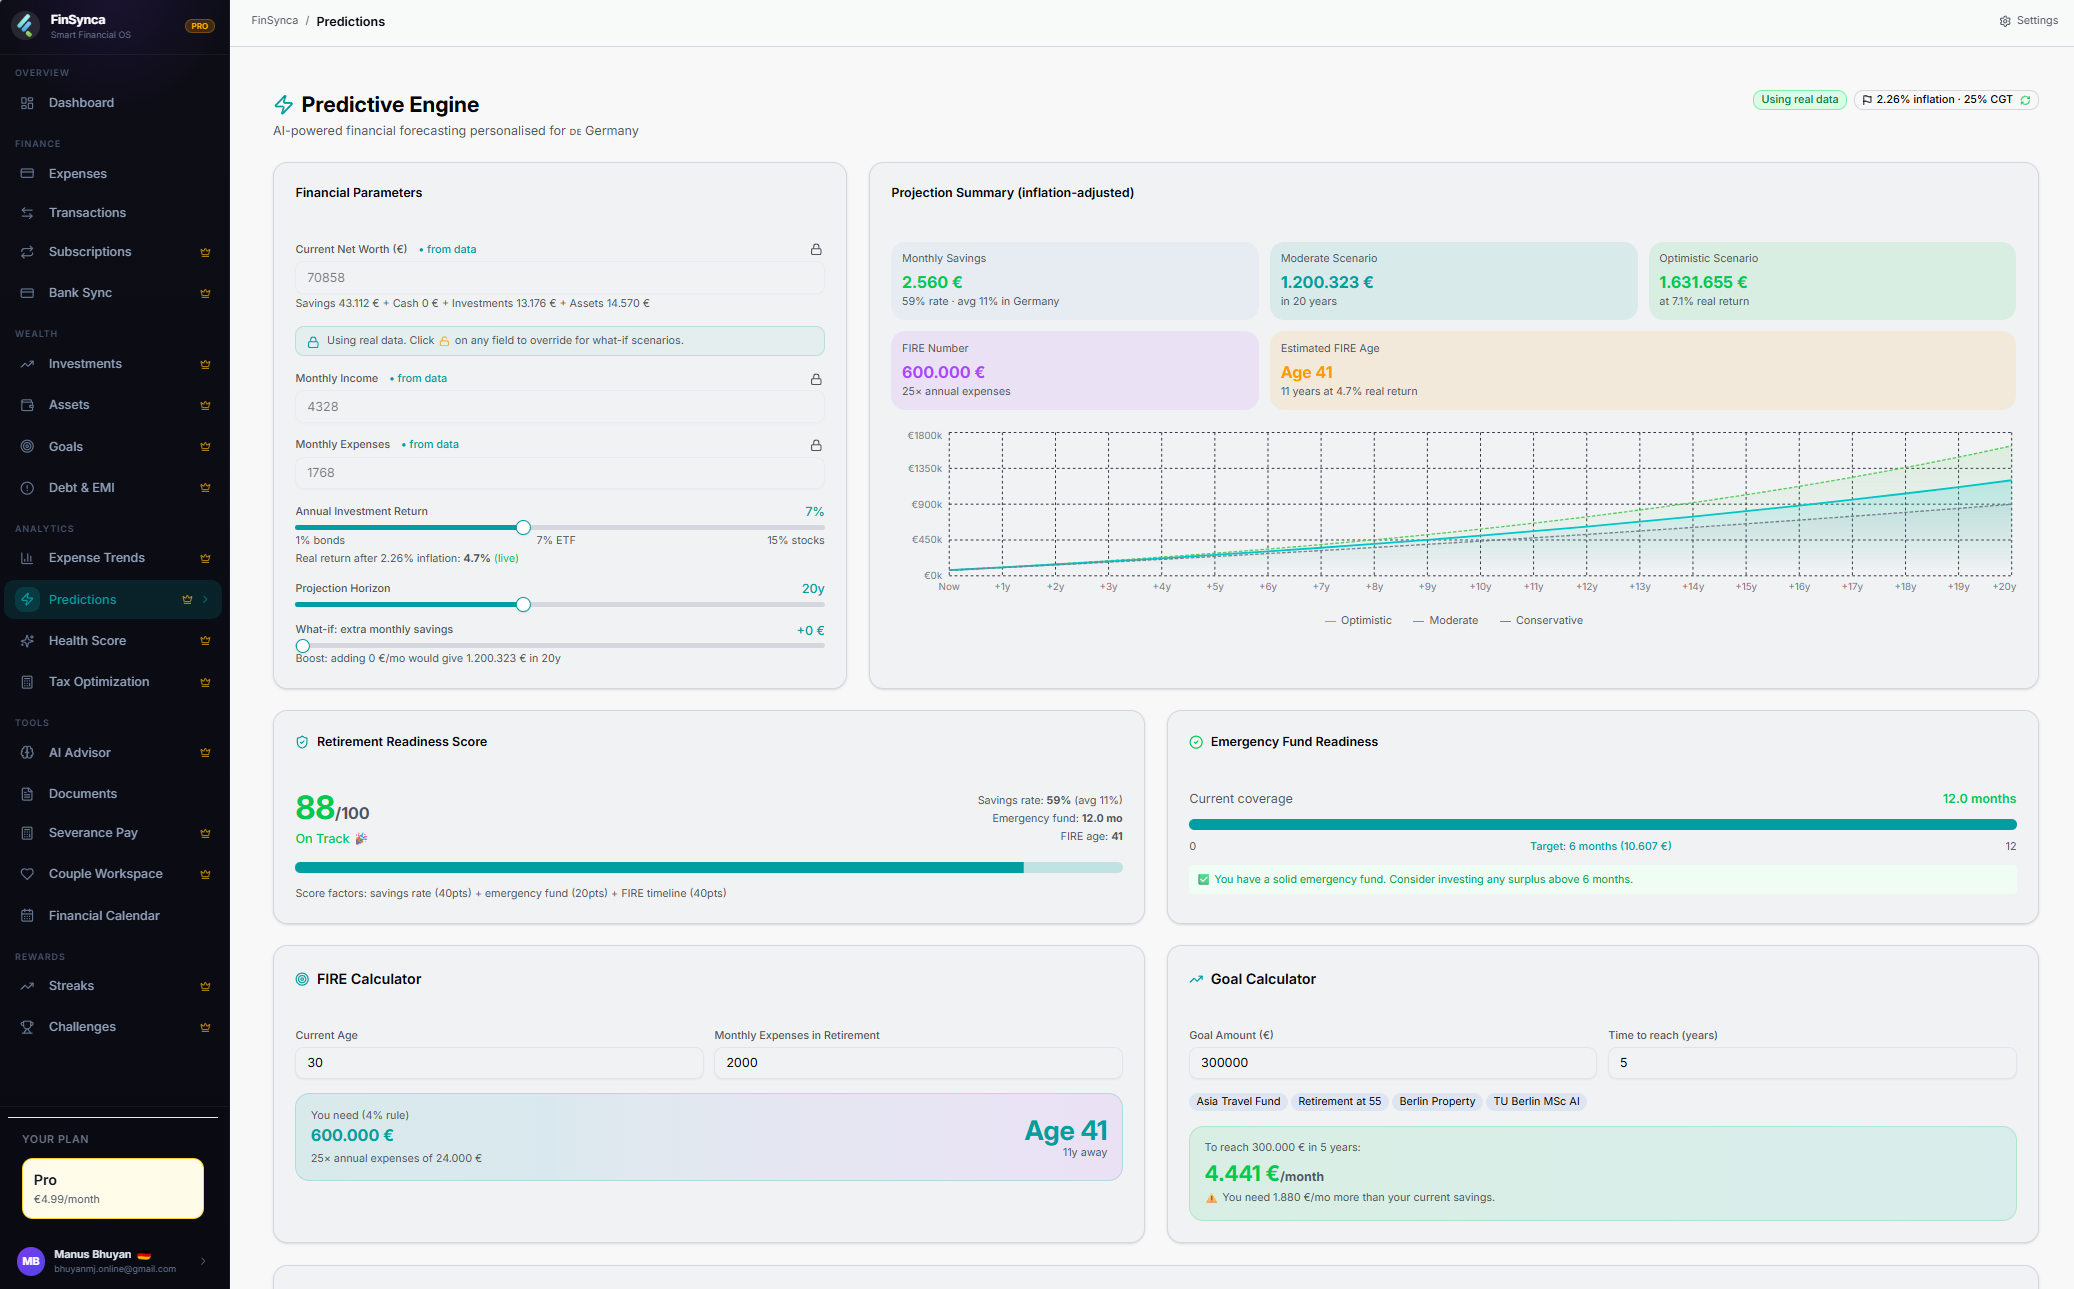
Task: Unlock the Current Net Worth field
Action: [816, 249]
